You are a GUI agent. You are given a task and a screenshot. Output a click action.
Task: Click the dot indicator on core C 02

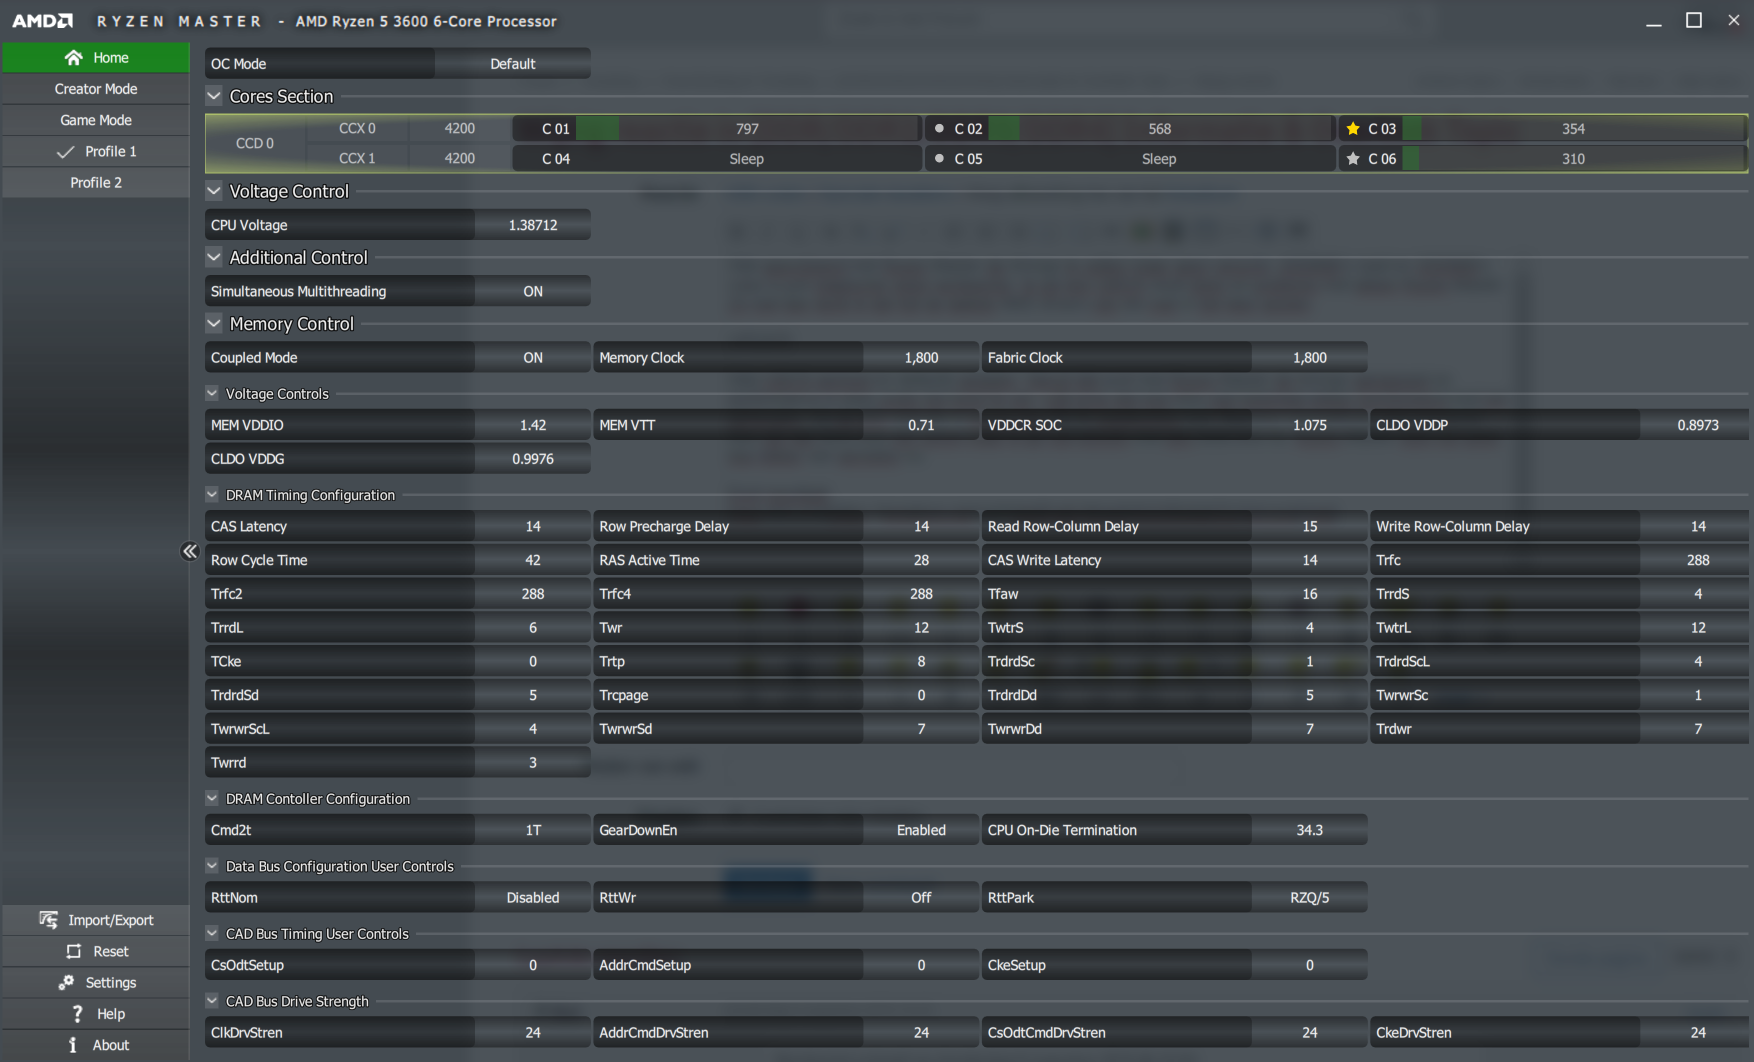coord(939,129)
